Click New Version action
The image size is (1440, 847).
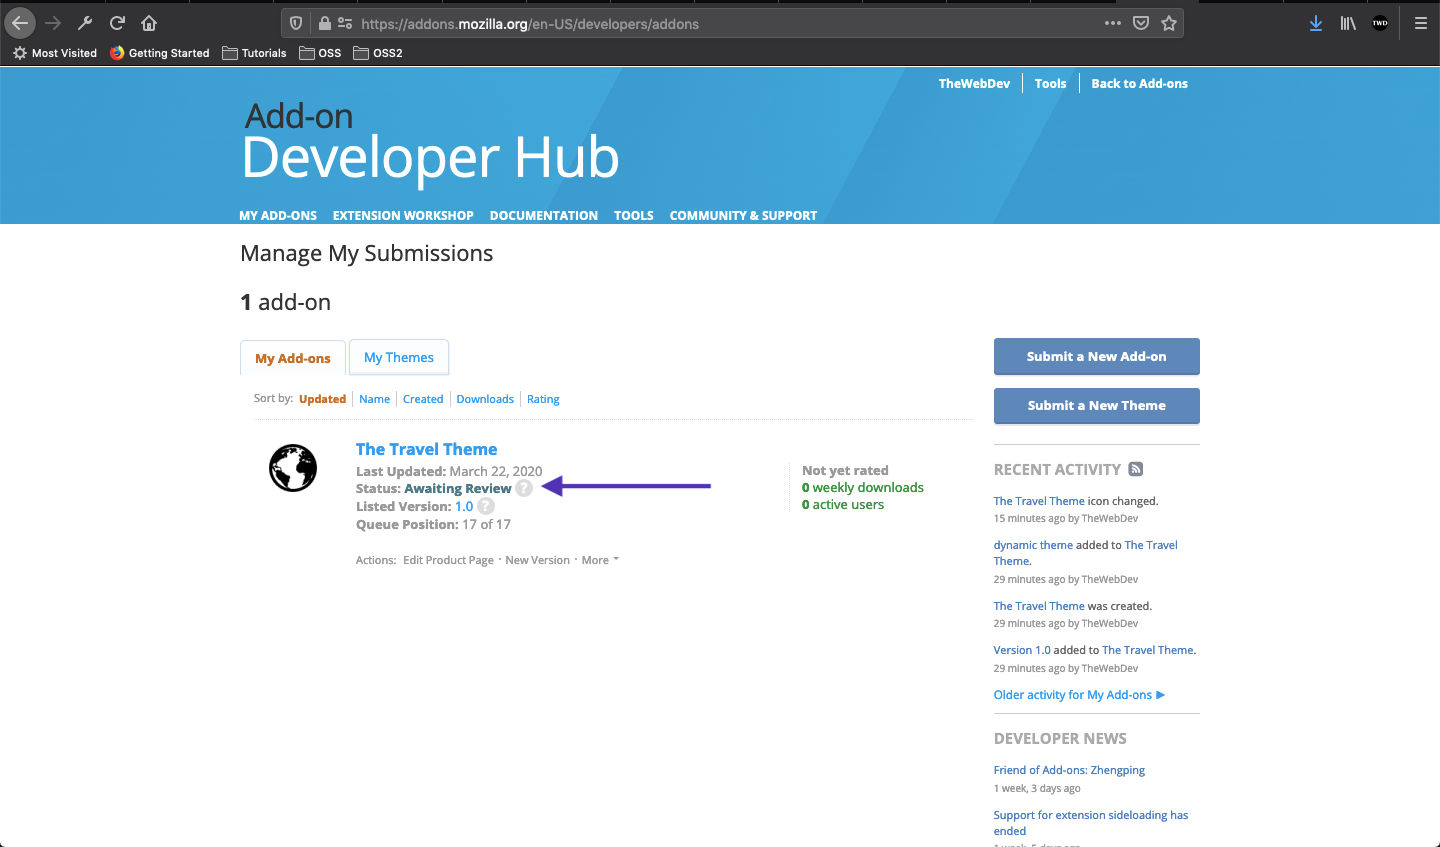(537, 560)
